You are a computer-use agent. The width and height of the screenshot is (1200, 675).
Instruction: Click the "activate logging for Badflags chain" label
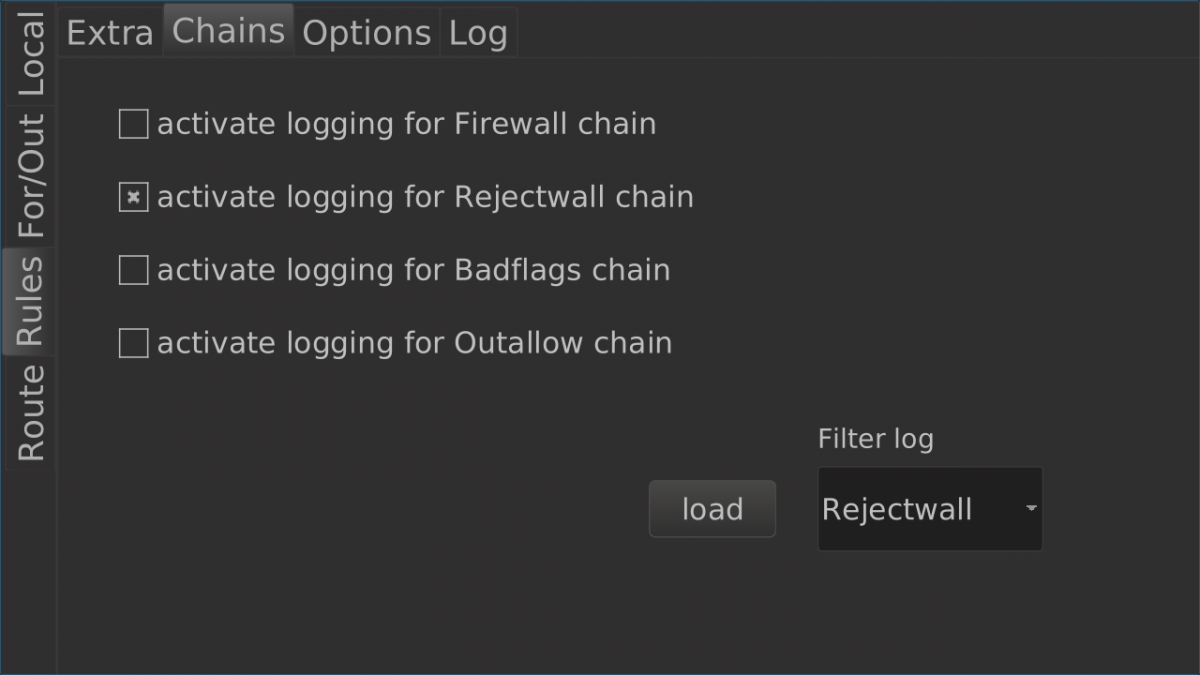[413, 271]
